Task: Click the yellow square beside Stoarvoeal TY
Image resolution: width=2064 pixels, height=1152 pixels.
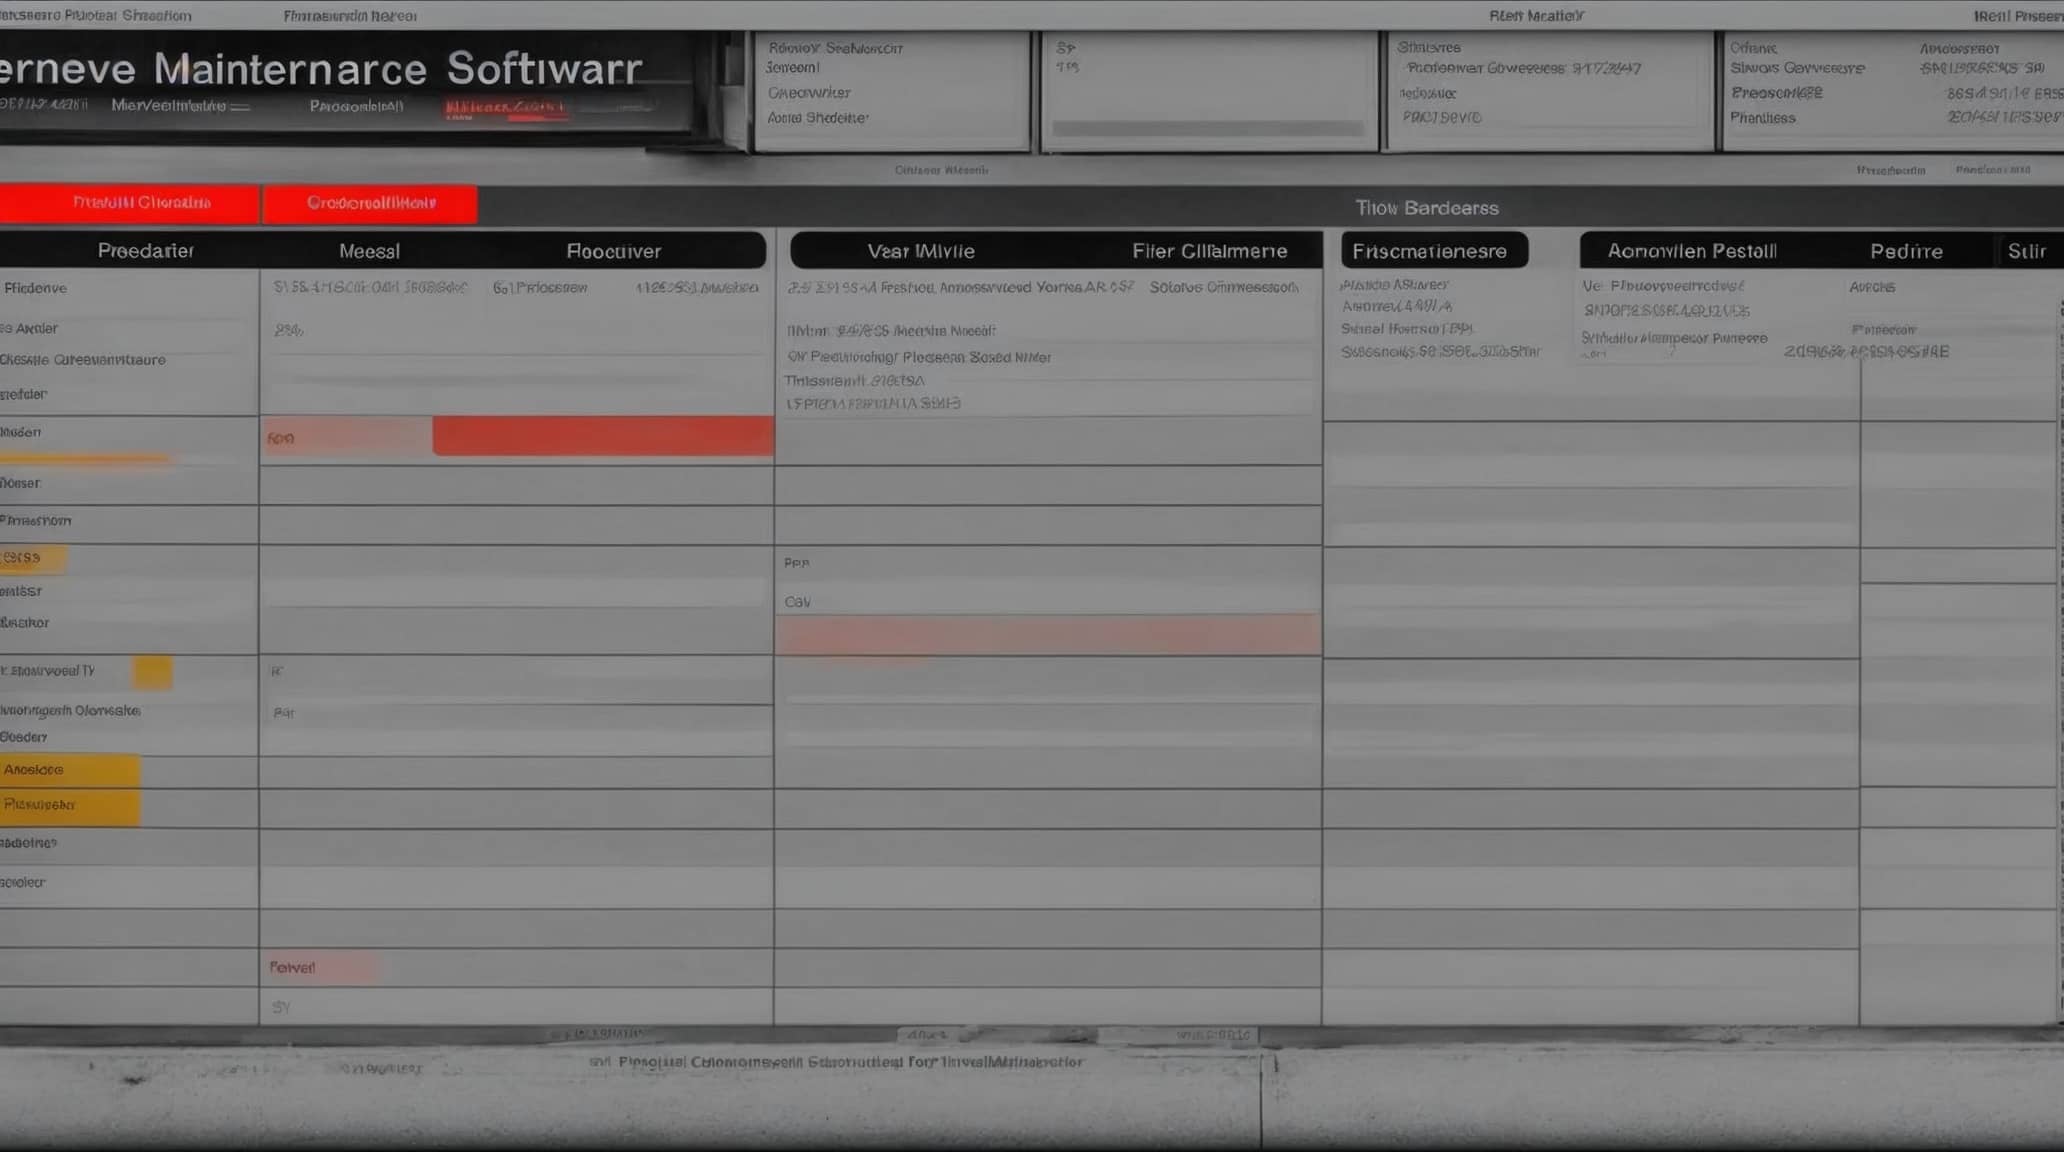Action: tap(153, 672)
